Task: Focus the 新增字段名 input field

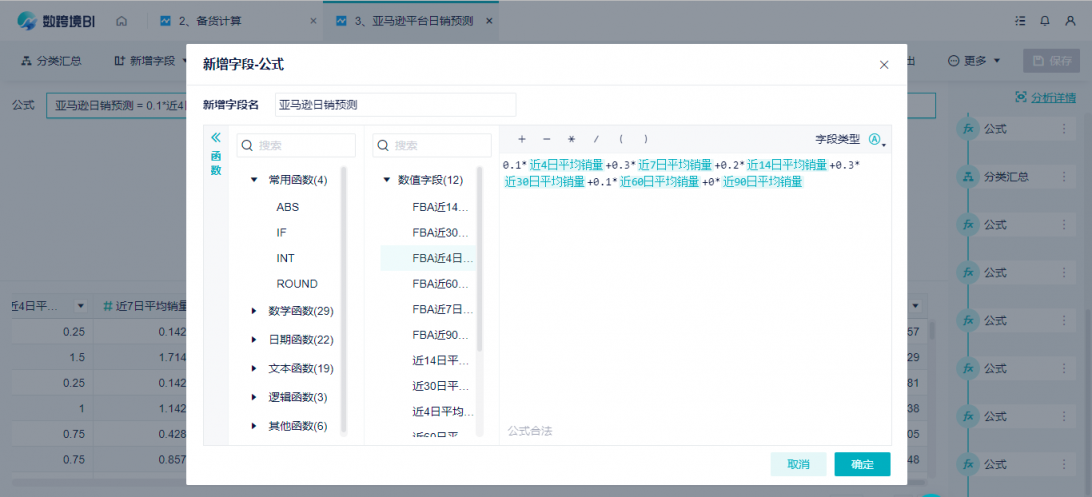Action: point(396,105)
